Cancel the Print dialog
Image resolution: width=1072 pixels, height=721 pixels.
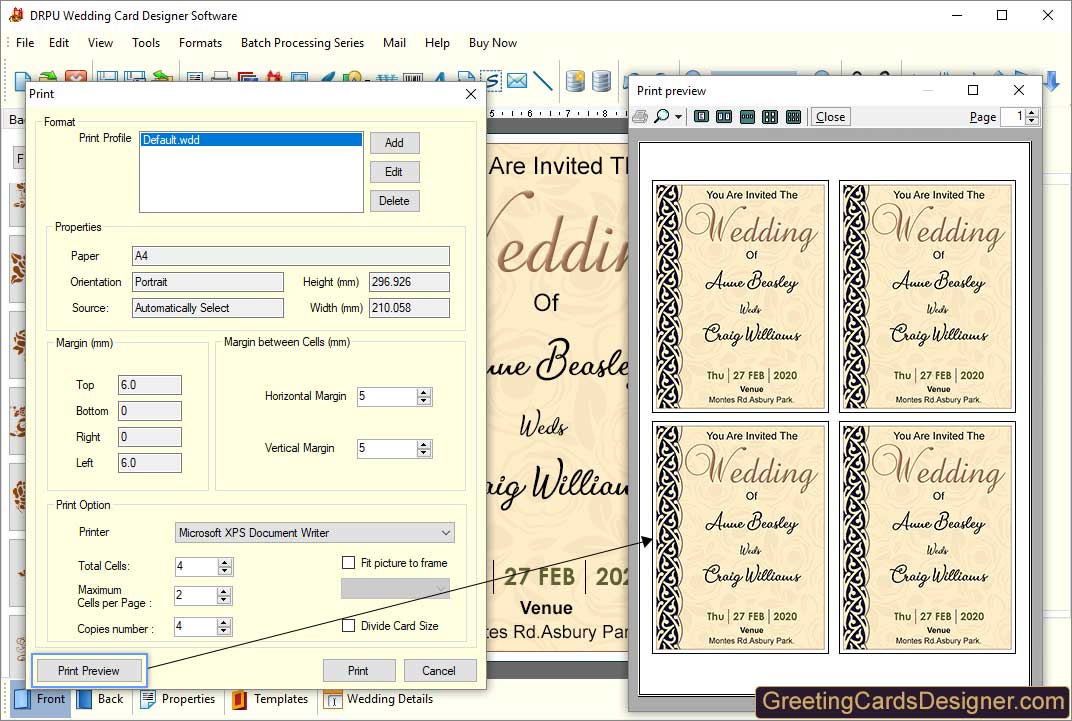coord(439,670)
